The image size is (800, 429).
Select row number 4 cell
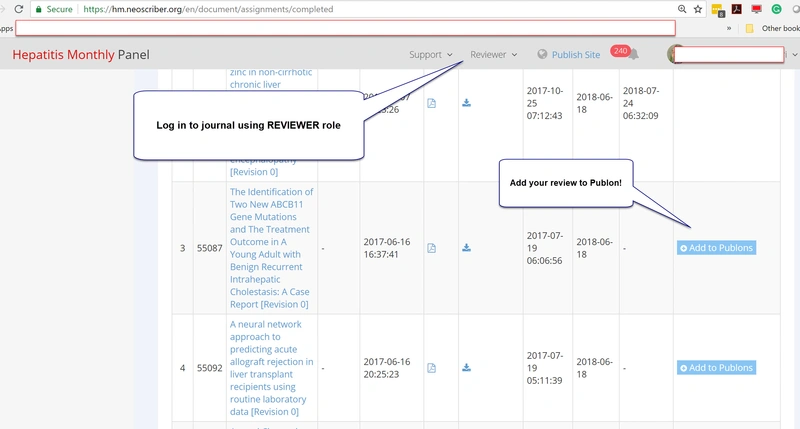182,368
